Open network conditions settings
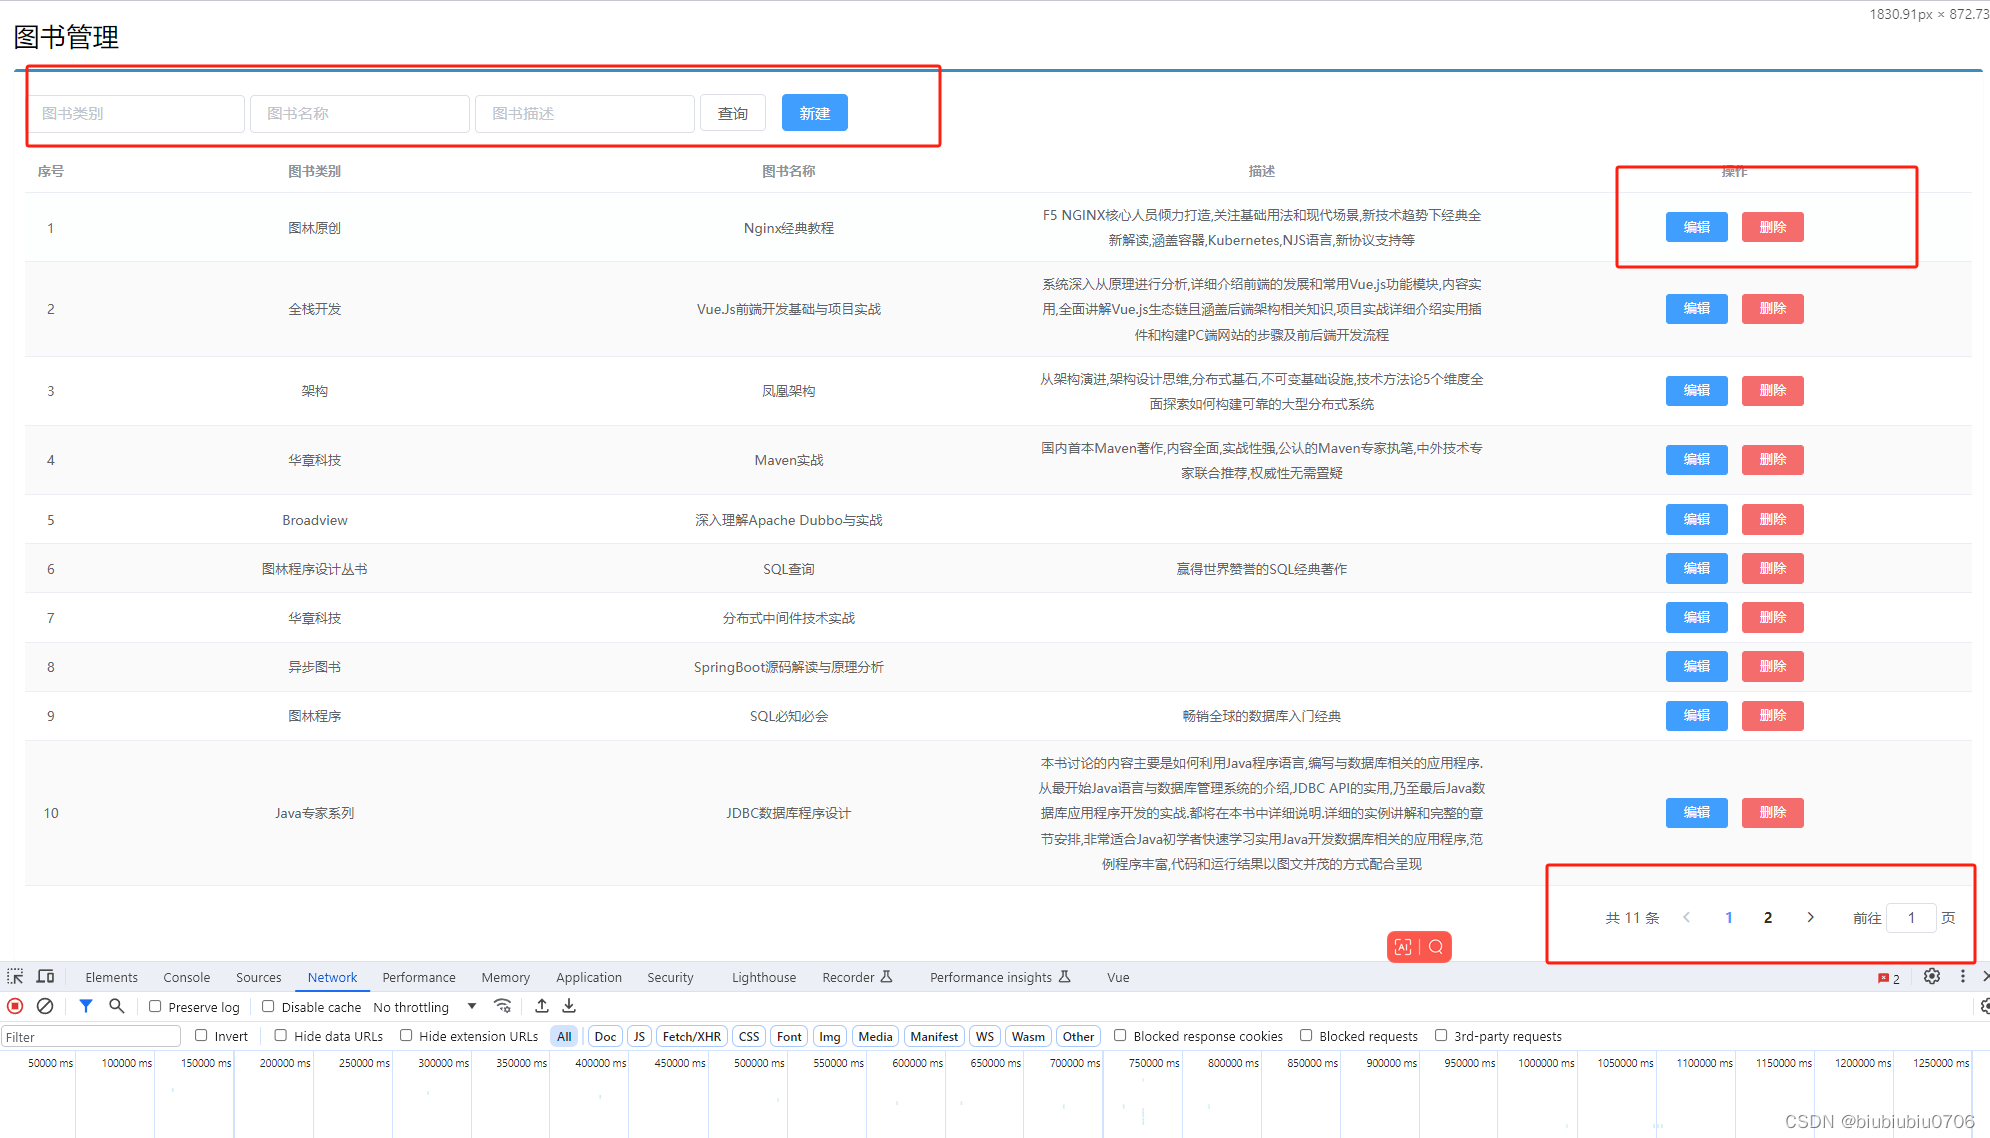Screen dimensions: 1990x1138 502,1006
